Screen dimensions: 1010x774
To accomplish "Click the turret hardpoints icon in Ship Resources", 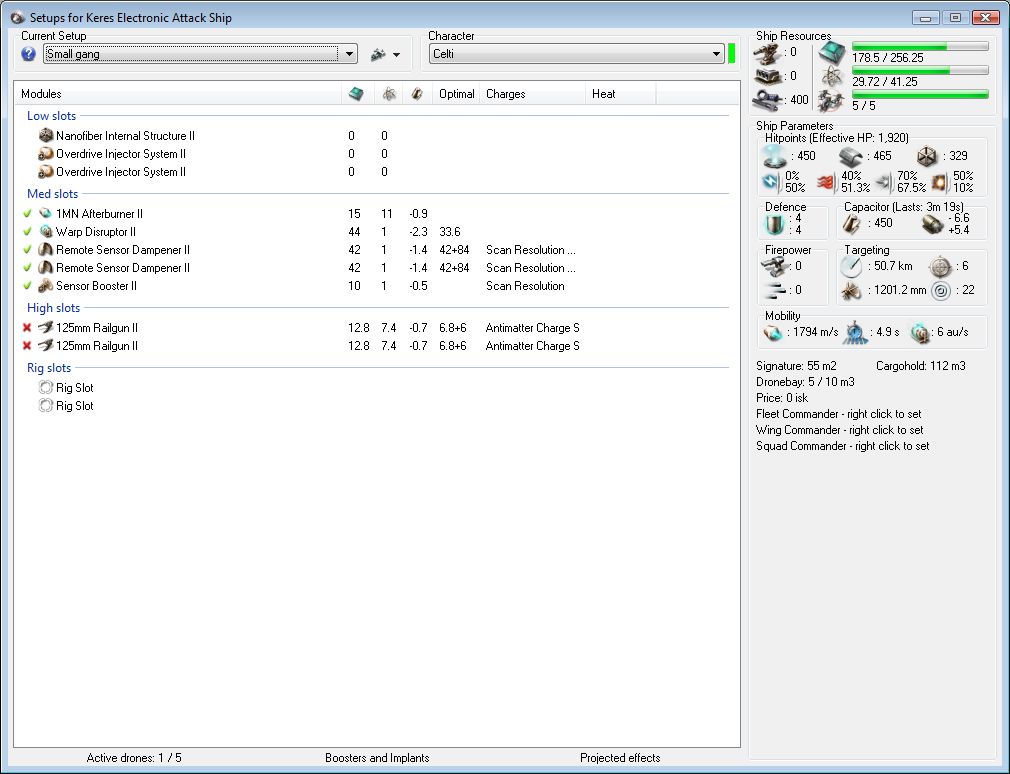I will 768,53.
